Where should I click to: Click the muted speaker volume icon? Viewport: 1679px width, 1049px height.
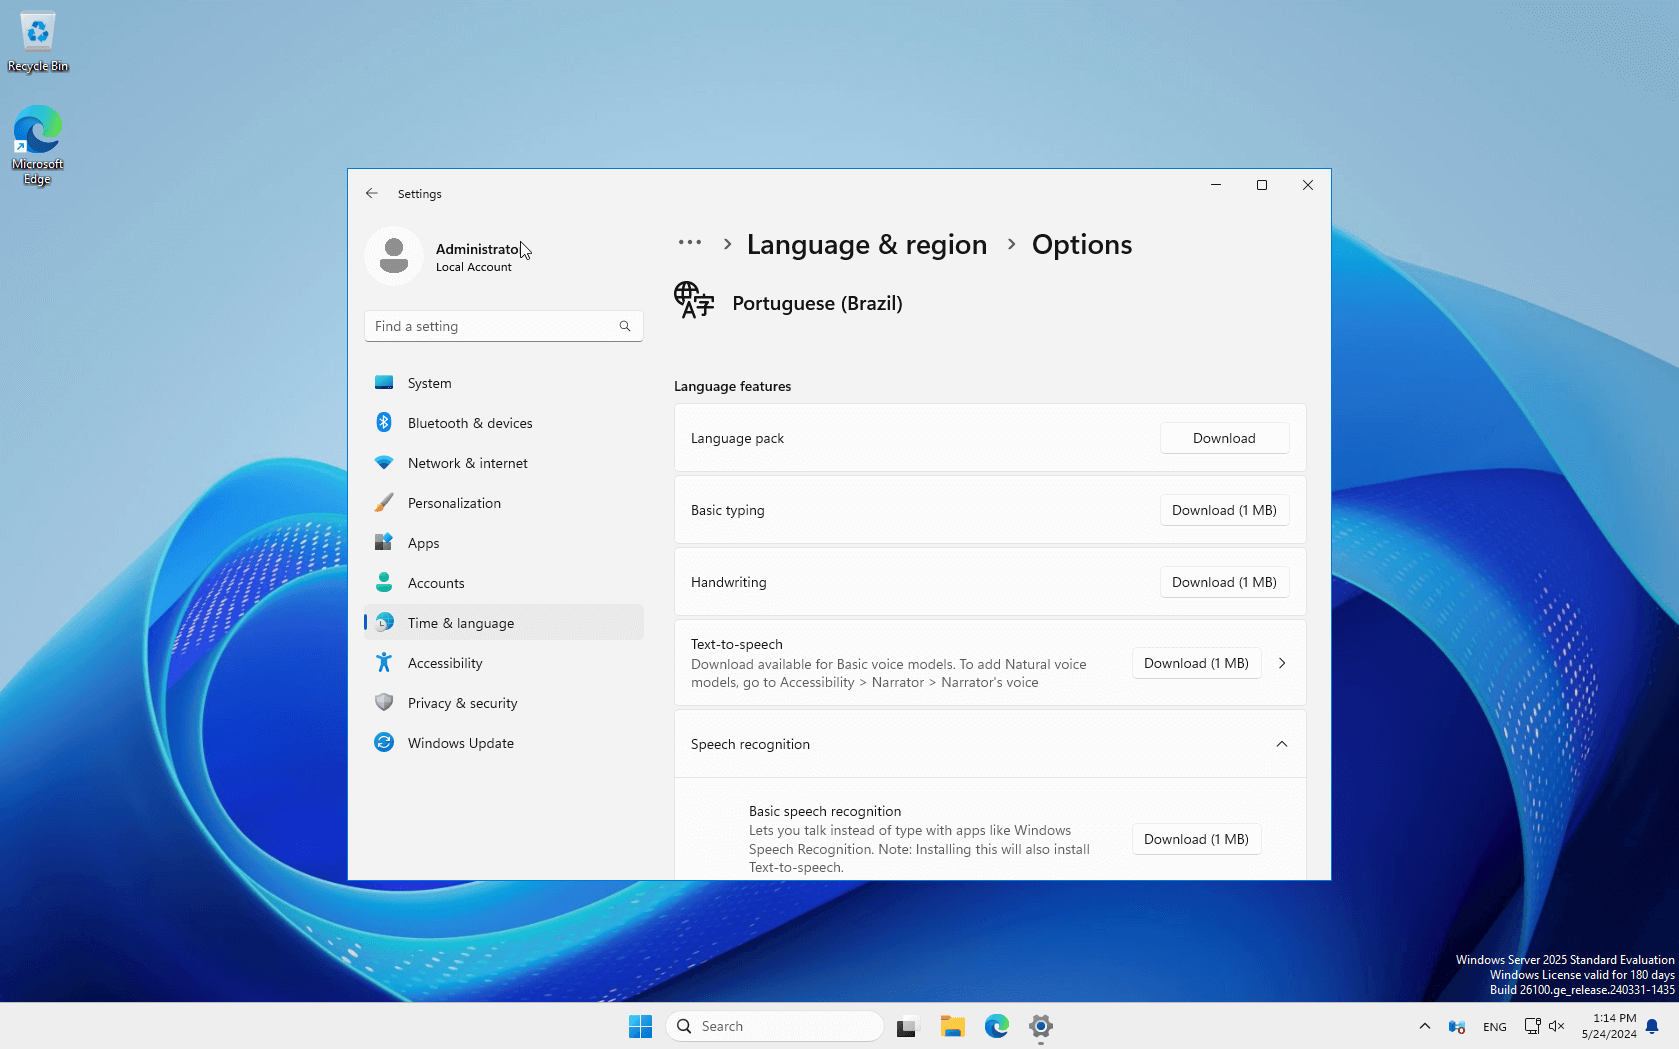point(1557,1026)
